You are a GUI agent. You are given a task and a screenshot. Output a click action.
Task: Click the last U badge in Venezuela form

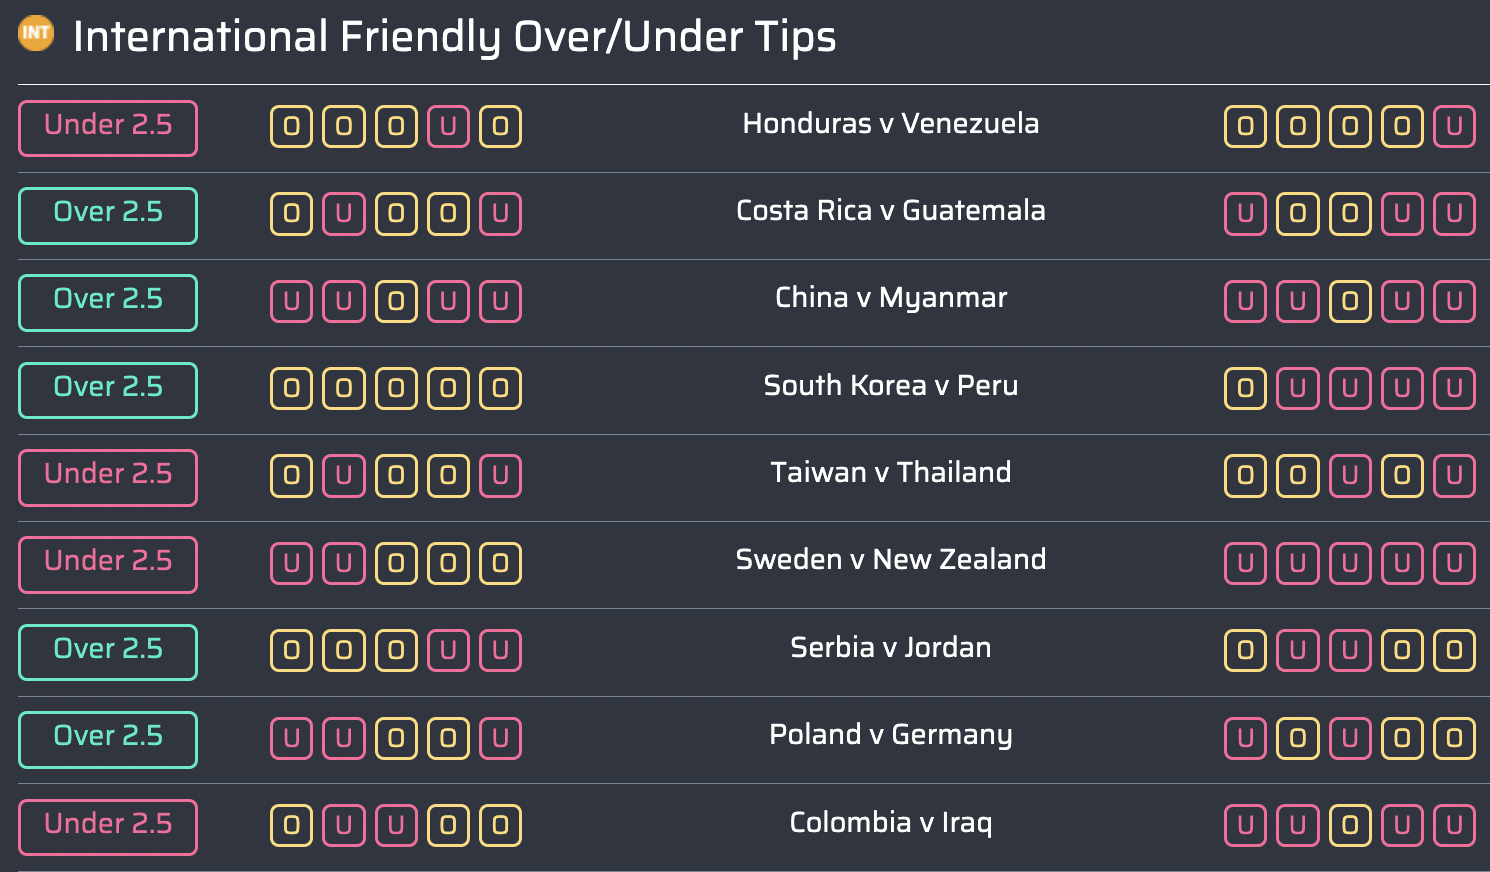[1454, 127]
